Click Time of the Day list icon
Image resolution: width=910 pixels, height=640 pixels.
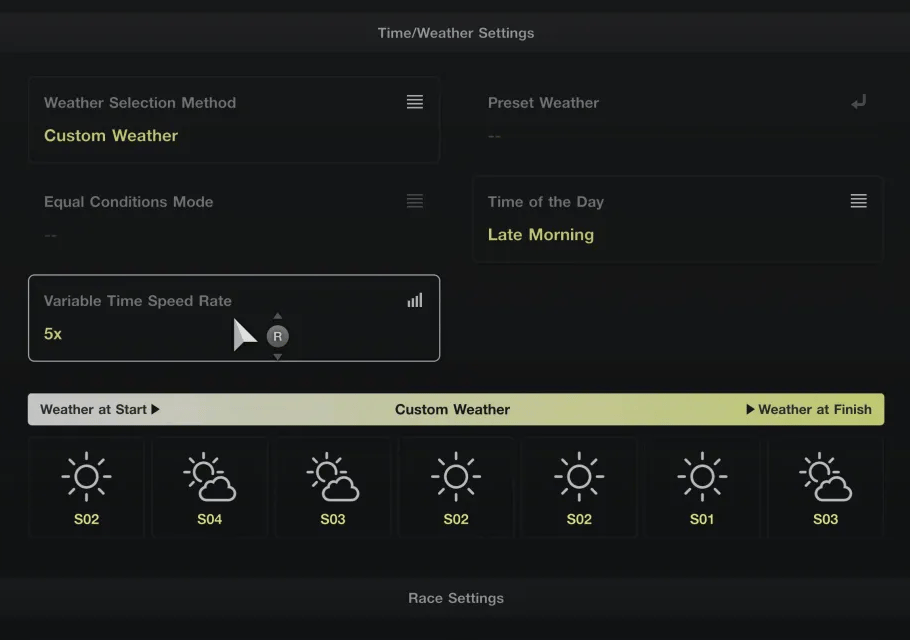pyautogui.click(x=858, y=201)
